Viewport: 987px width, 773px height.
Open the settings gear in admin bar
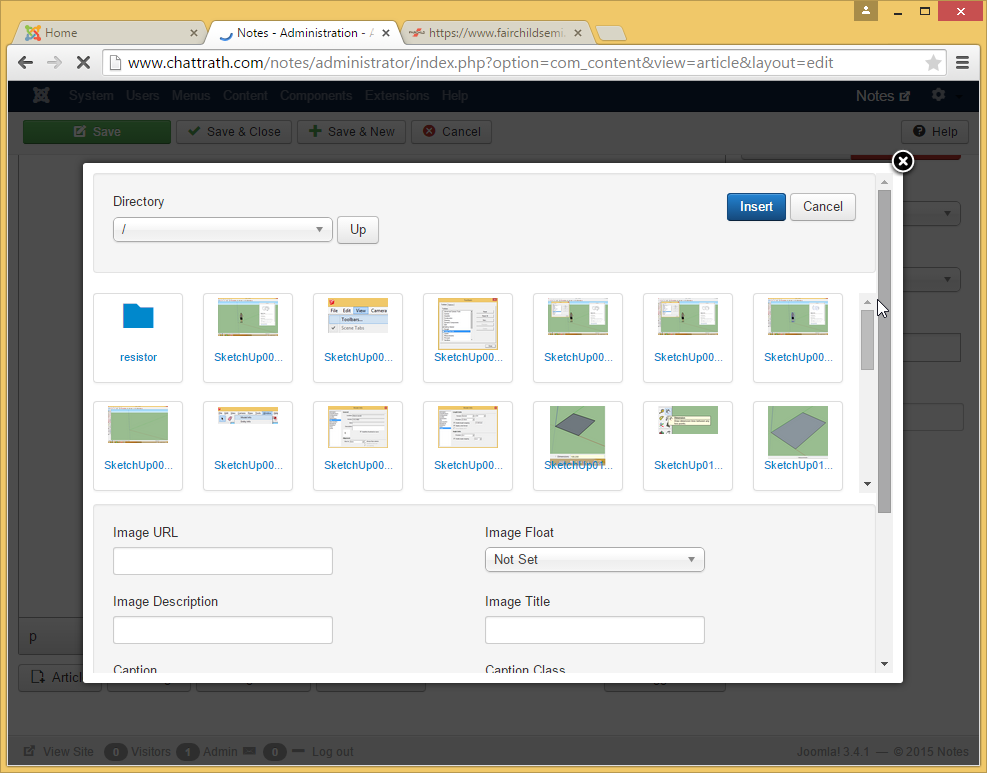pyautogui.click(x=938, y=95)
